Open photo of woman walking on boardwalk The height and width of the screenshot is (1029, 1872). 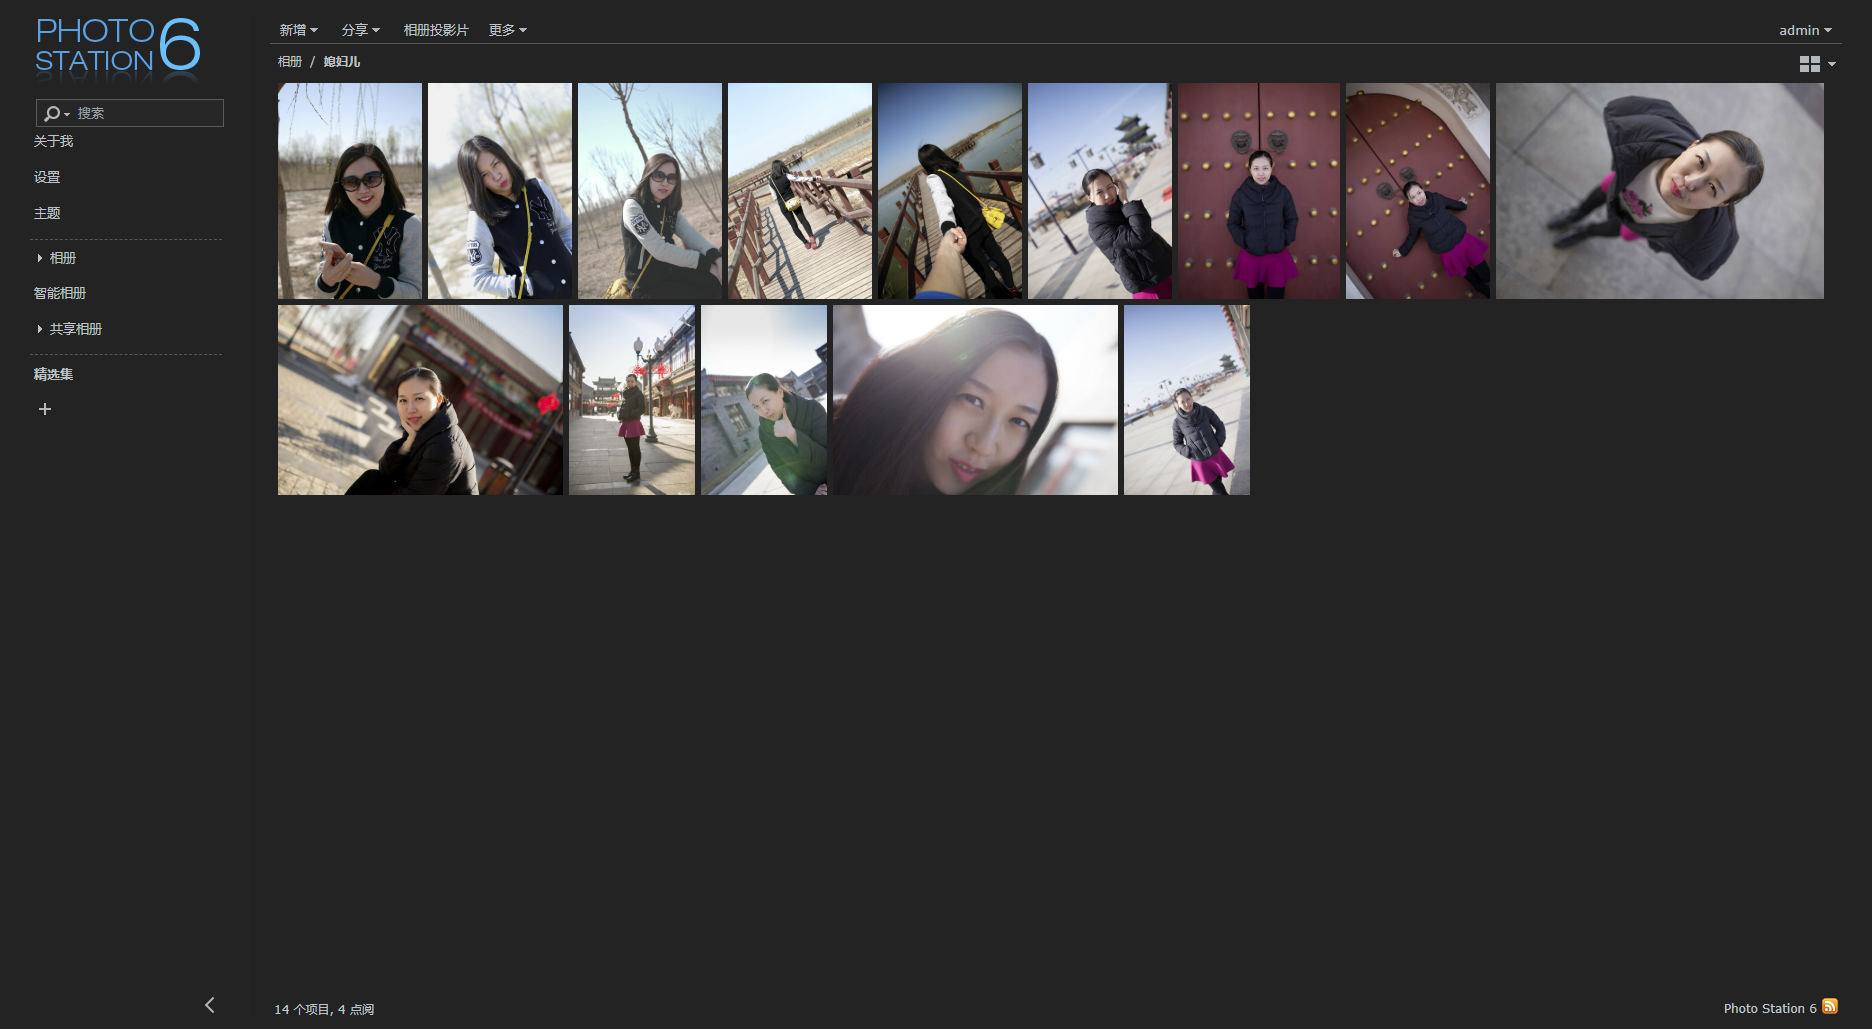[x=800, y=191]
